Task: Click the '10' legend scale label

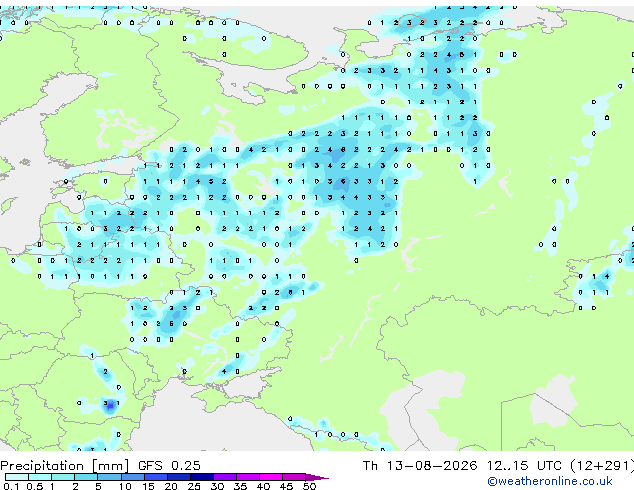Action: click(125, 486)
